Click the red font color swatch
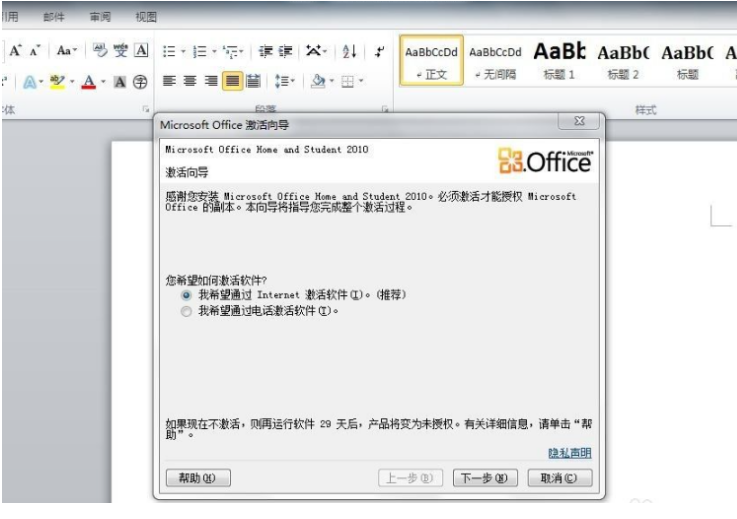The height and width of the screenshot is (519, 737). point(89,81)
